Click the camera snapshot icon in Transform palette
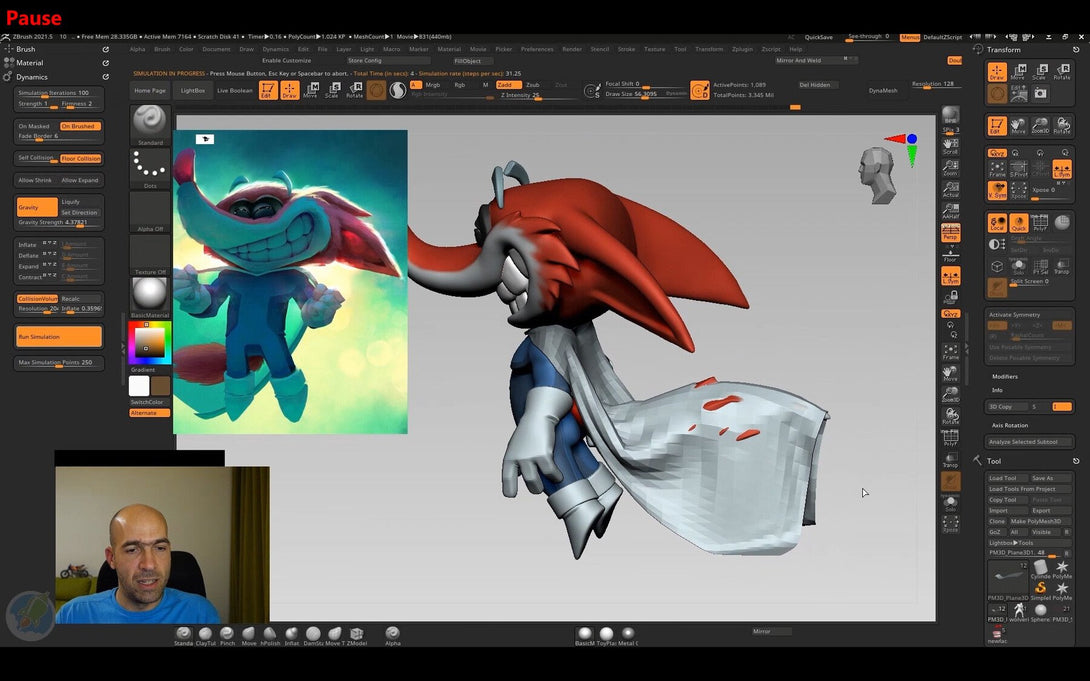 click(1041, 93)
